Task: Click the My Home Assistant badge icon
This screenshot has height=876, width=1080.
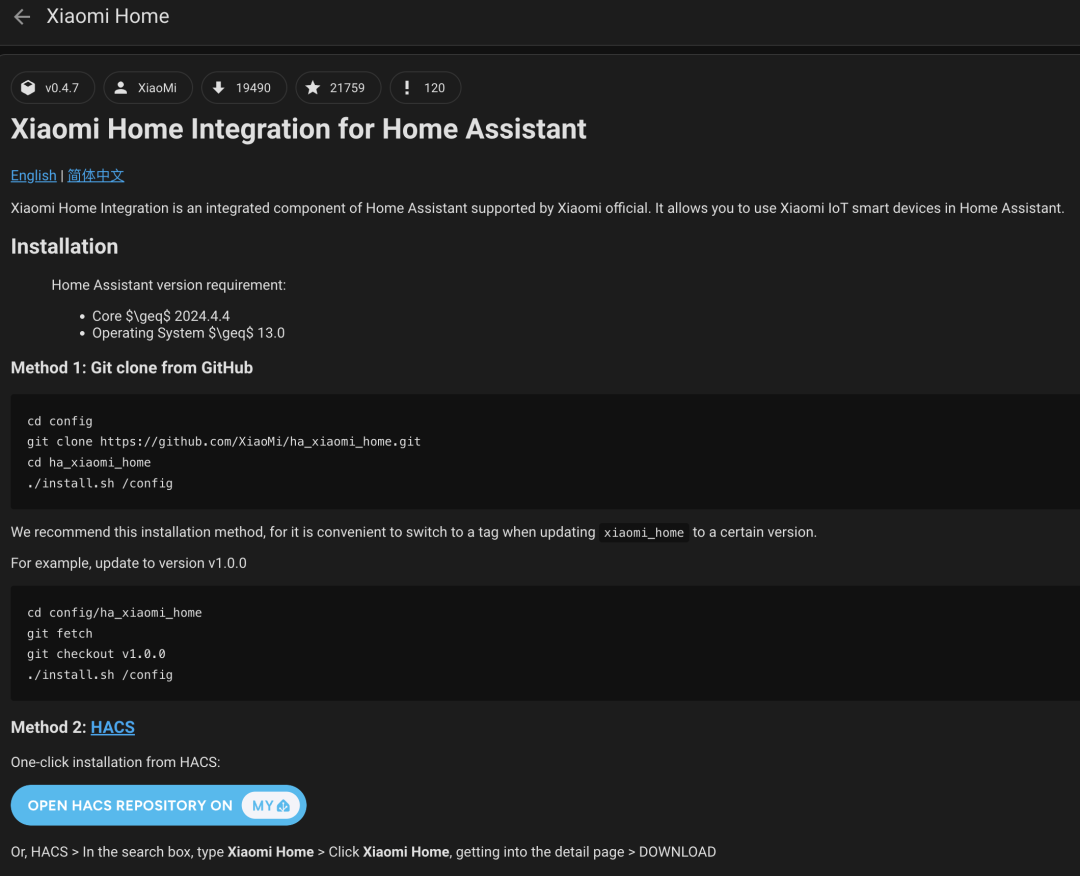Action: 271,805
